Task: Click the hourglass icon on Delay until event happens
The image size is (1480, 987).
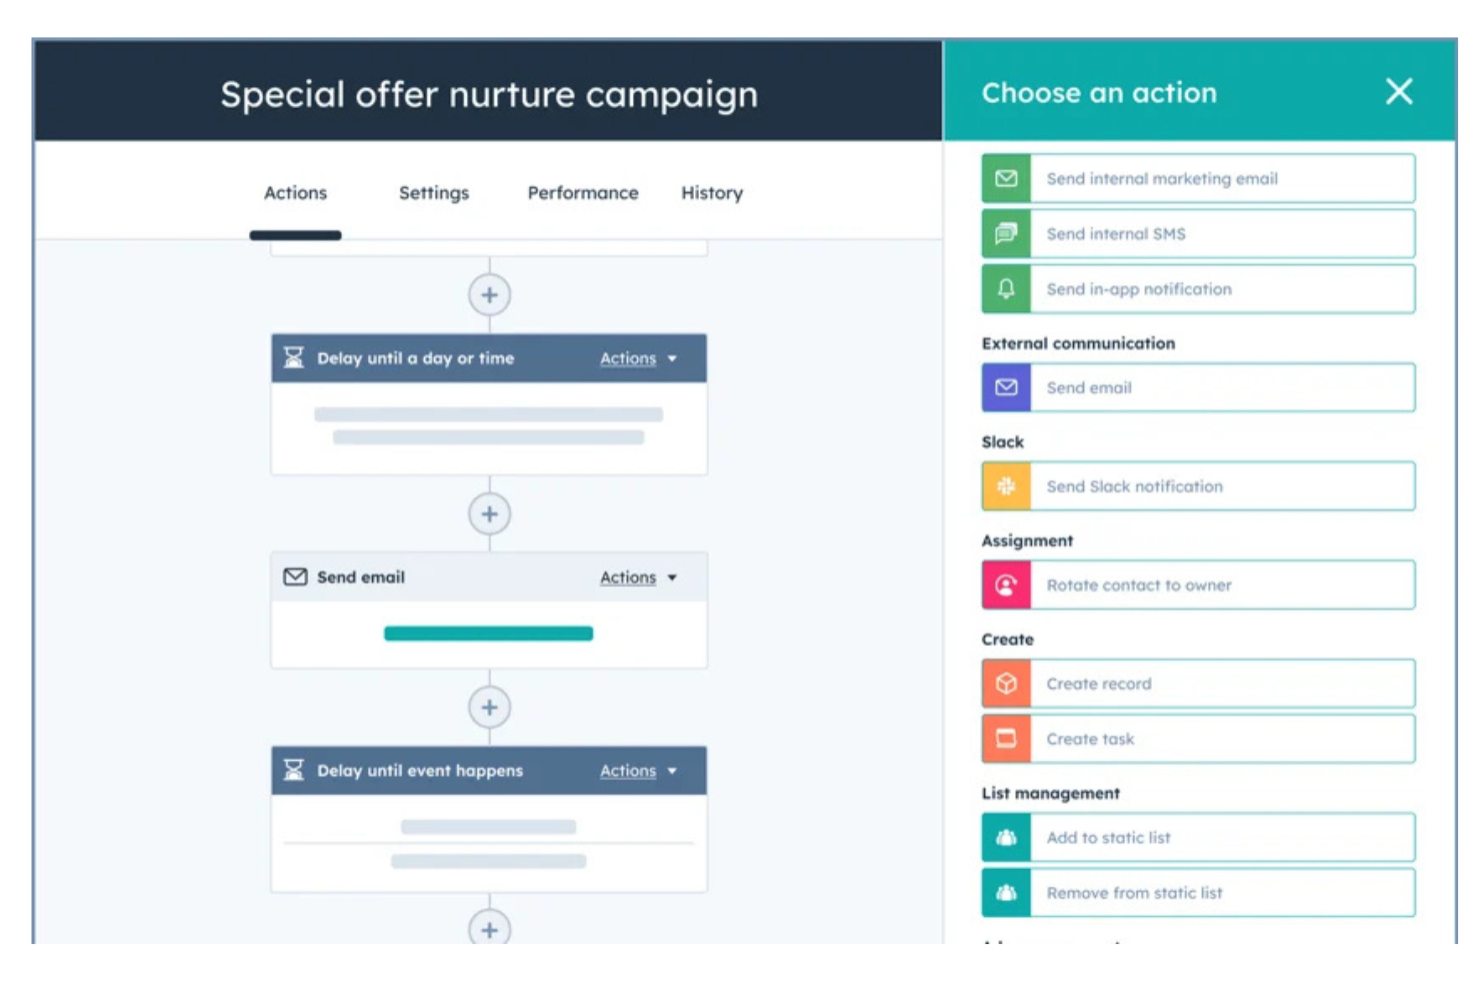Action: pos(294,770)
